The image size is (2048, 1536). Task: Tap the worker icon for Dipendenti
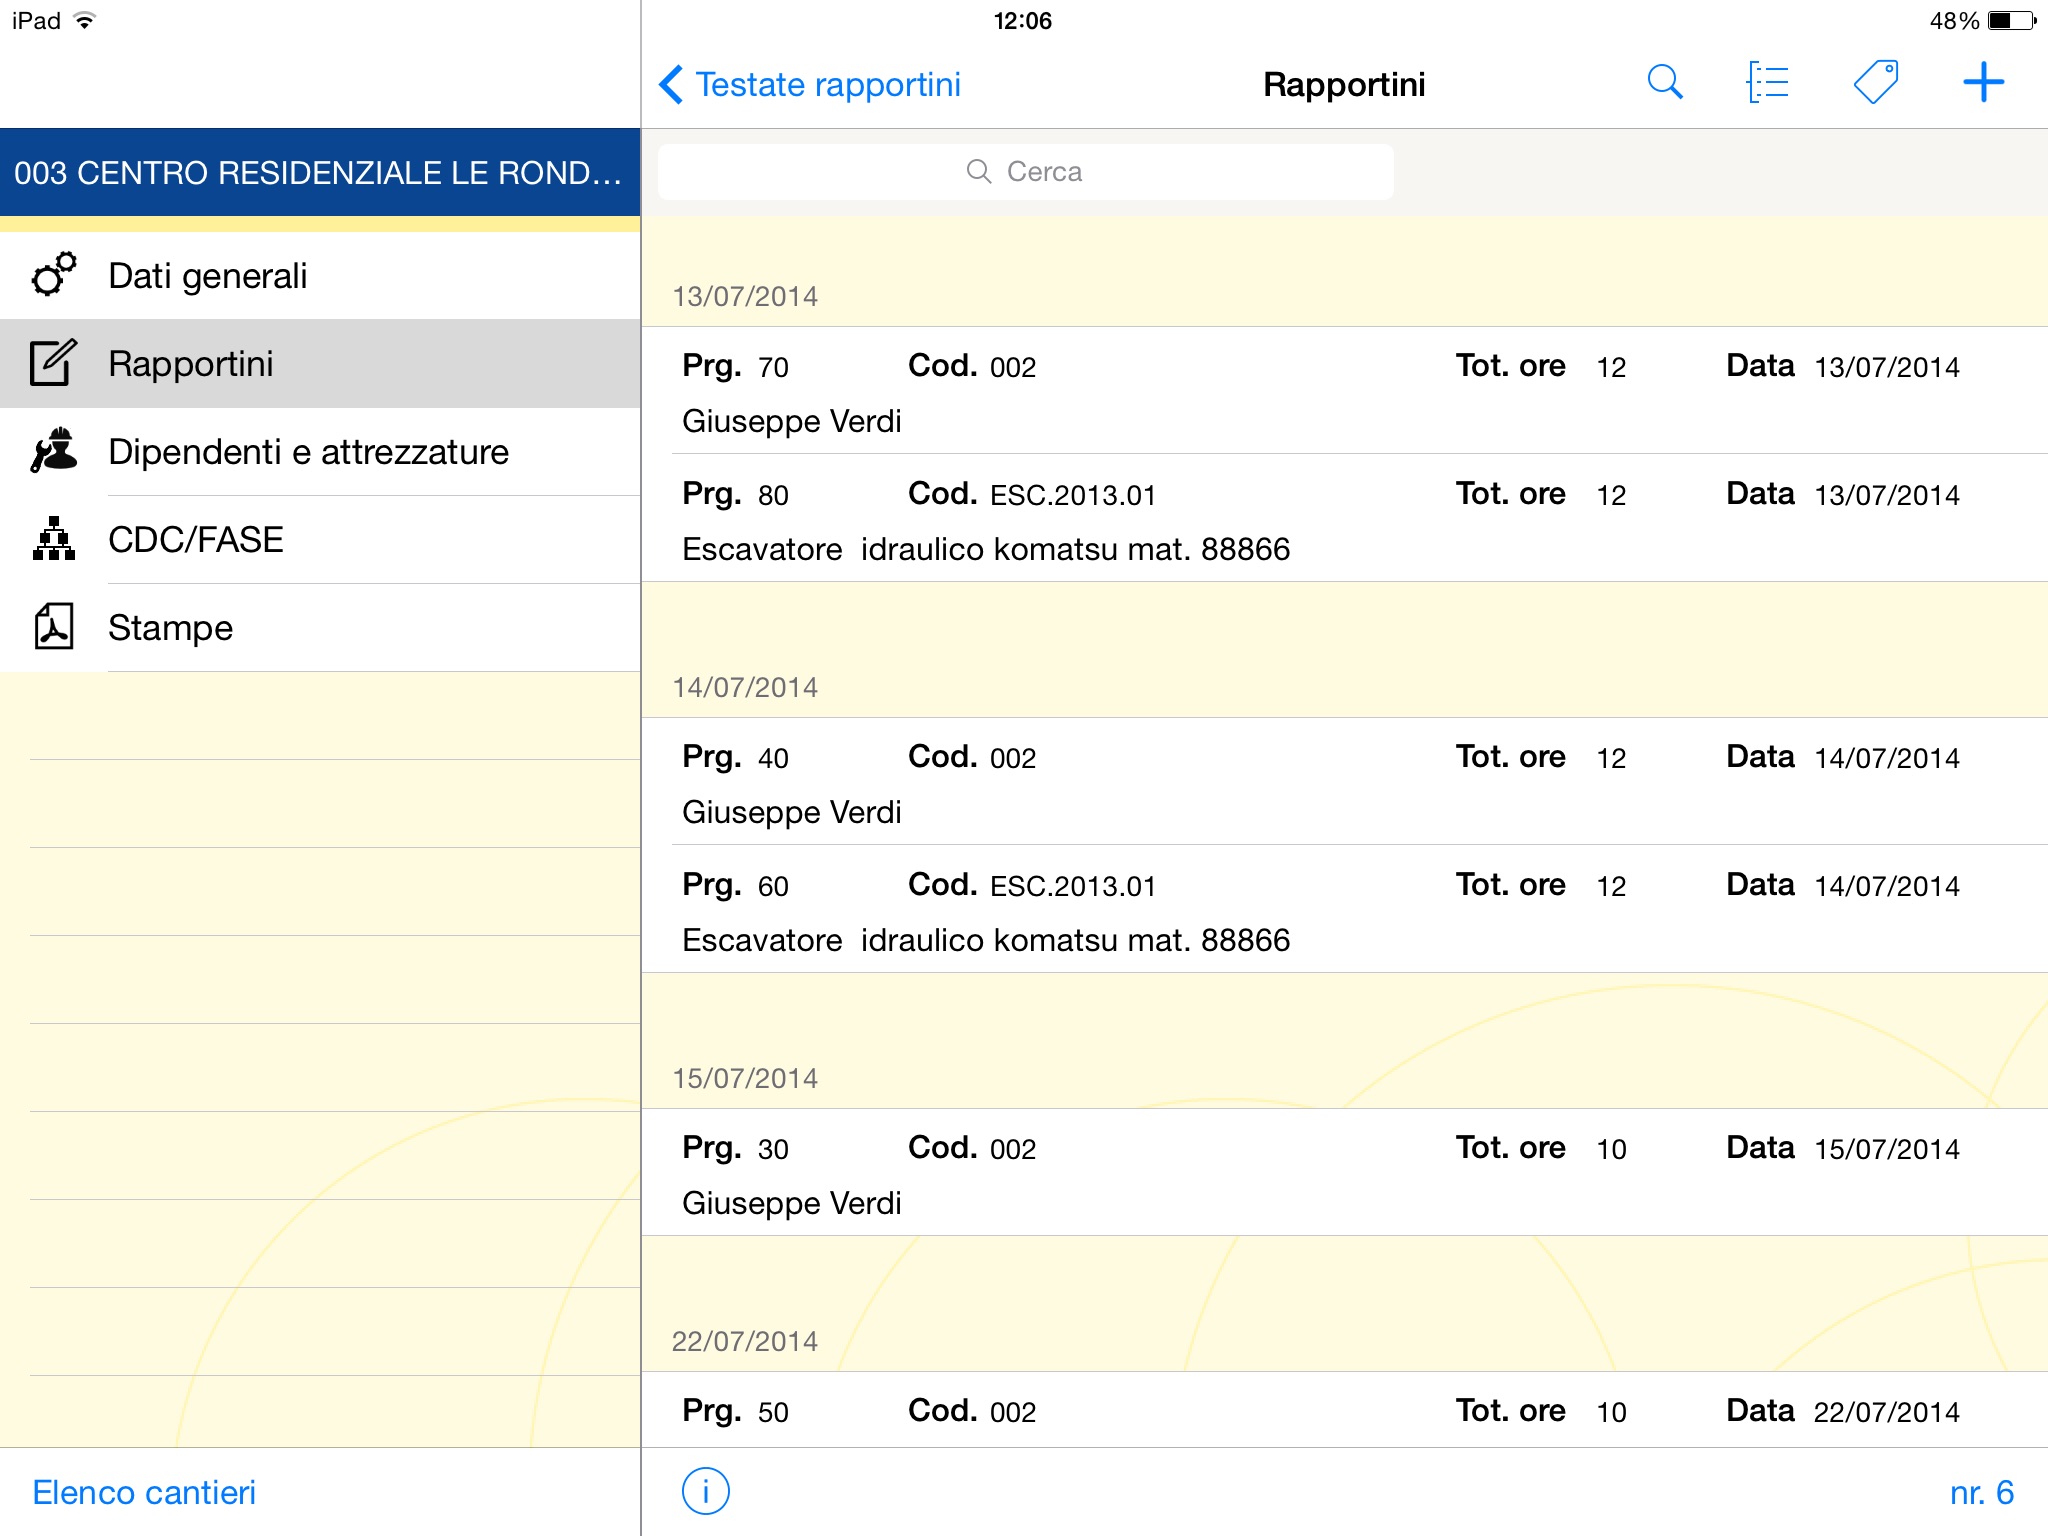click(x=54, y=451)
